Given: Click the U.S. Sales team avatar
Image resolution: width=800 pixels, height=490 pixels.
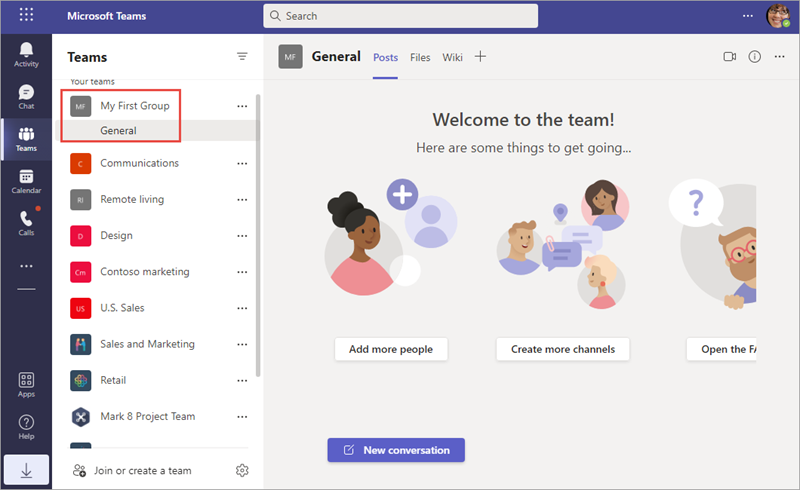Looking at the screenshot, I should click(x=81, y=308).
